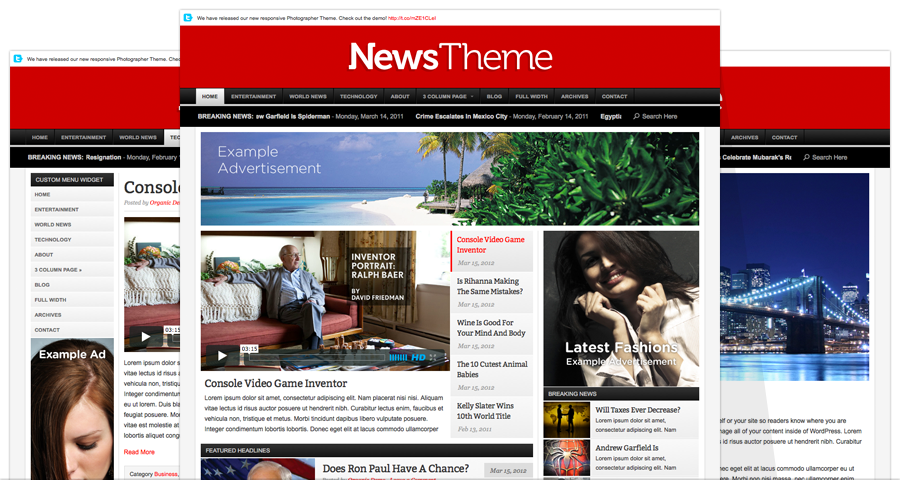Viewport: 900px width, 480px height.
Task: Click the Spiderman thumbnail in Breaking News
Action: [567, 458]
